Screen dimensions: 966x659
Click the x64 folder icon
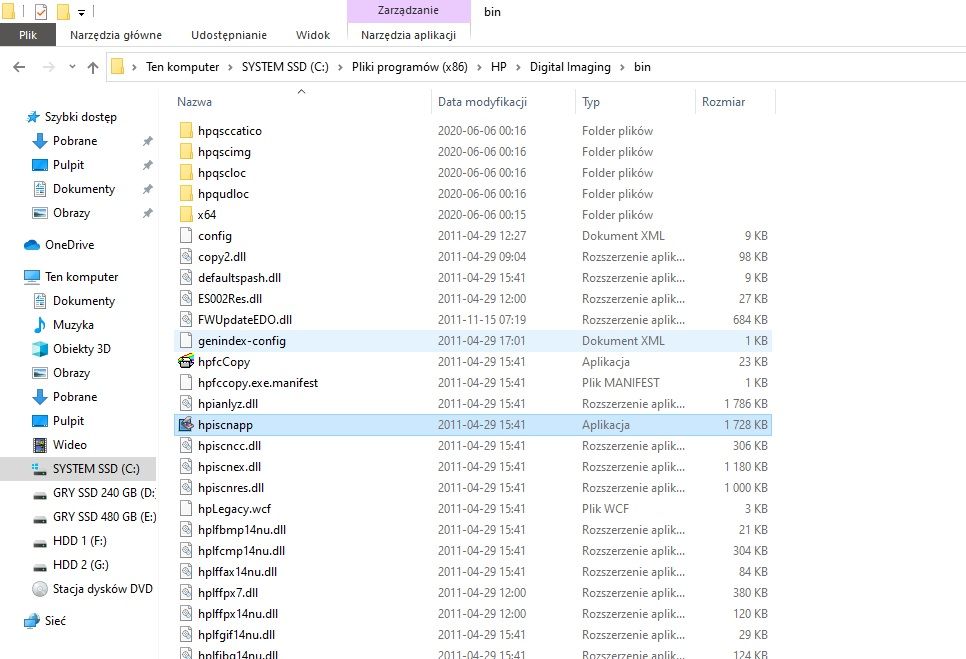[x=186, y=214]
